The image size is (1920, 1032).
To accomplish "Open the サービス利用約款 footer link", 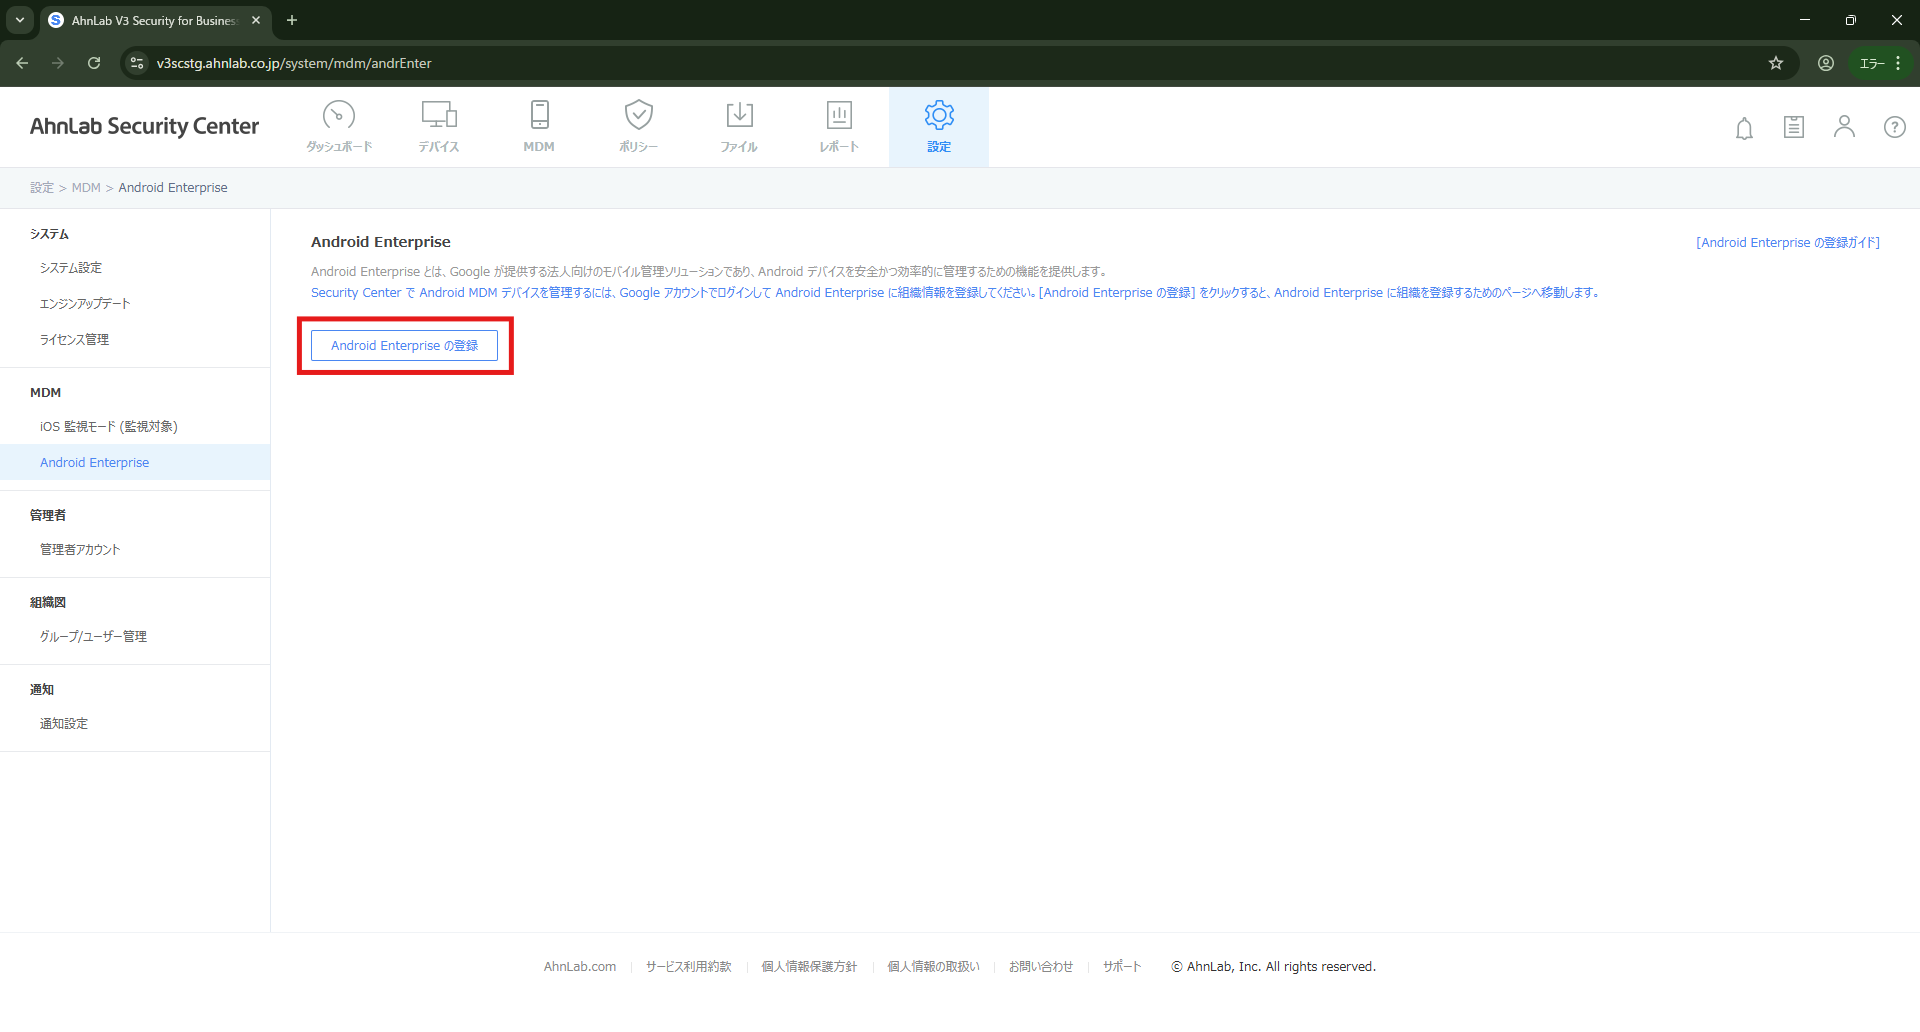I will coord(689,967).
